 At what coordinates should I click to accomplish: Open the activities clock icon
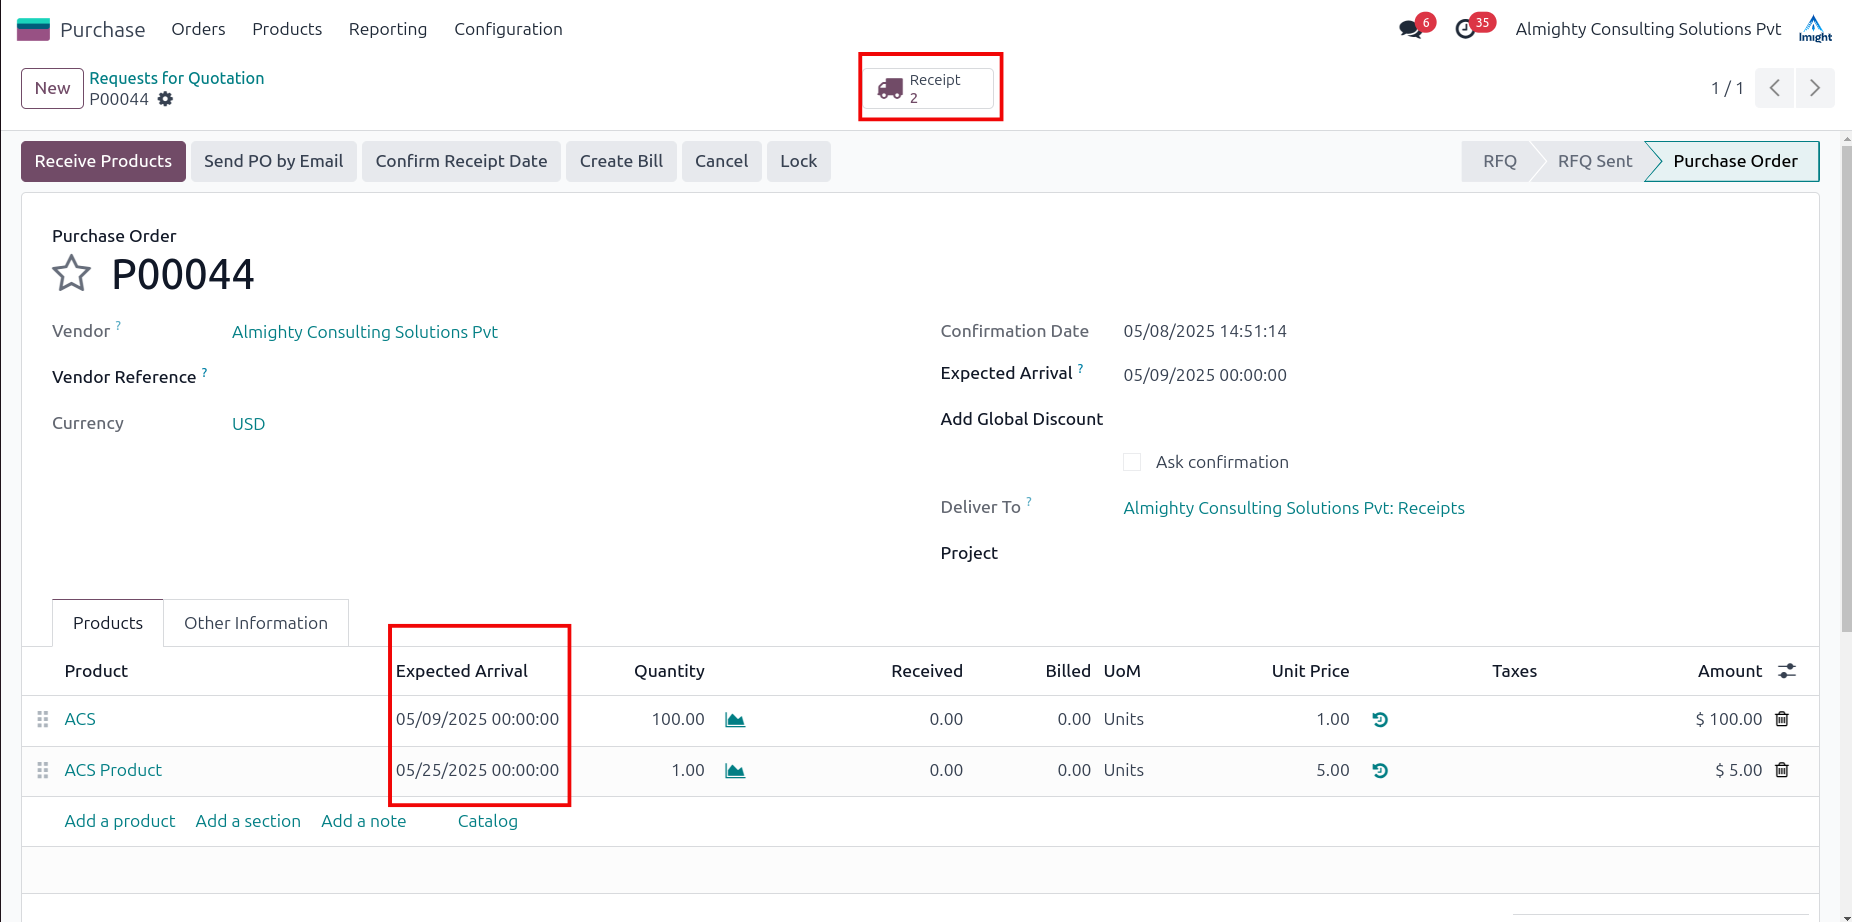[1465, 29]
